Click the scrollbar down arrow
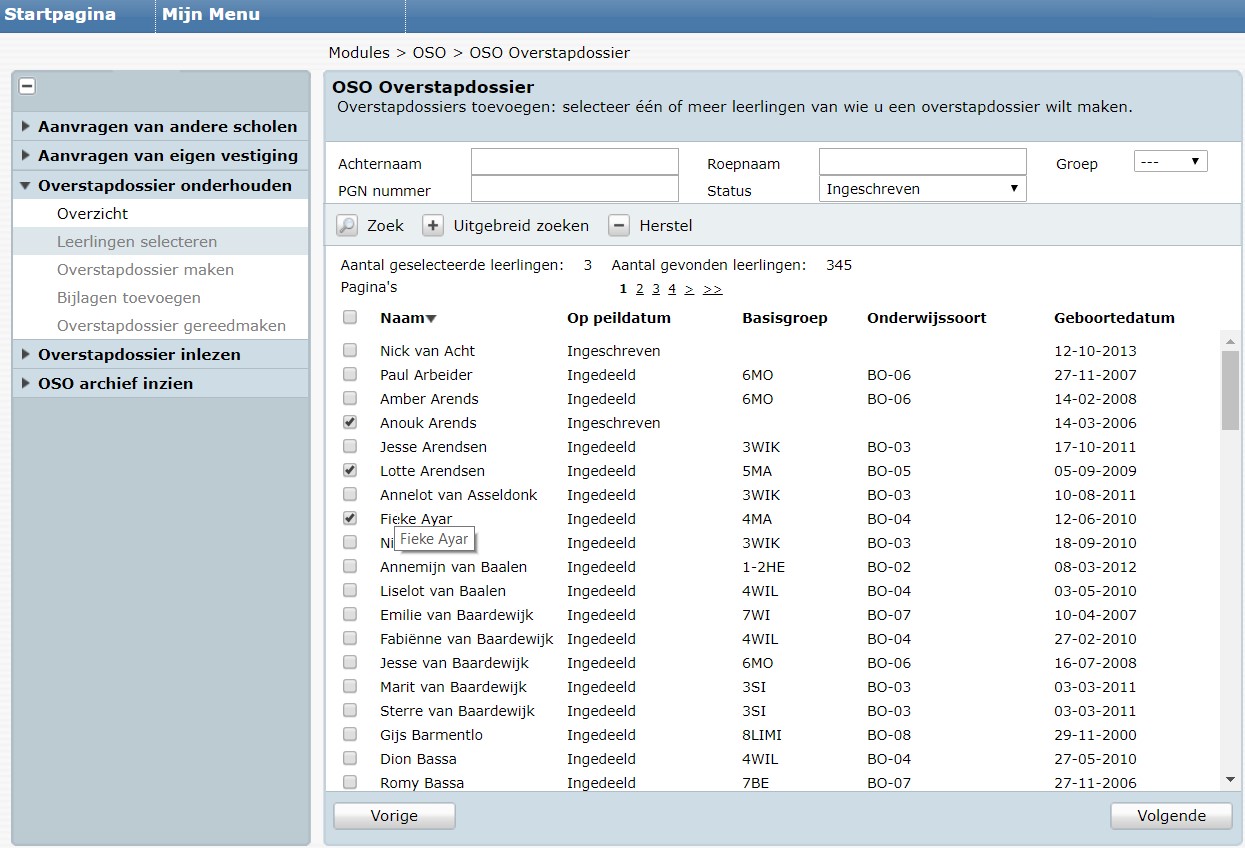The image size is (1245, 848). 1230,780
